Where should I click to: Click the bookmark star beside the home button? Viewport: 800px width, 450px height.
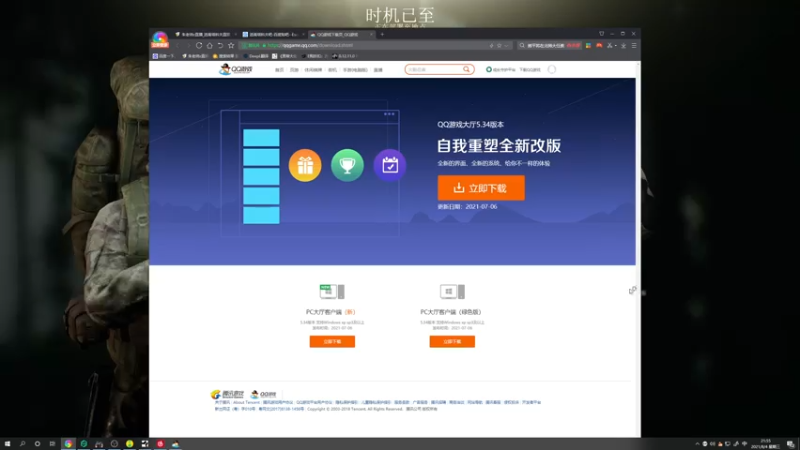click(x=231, y=45)
